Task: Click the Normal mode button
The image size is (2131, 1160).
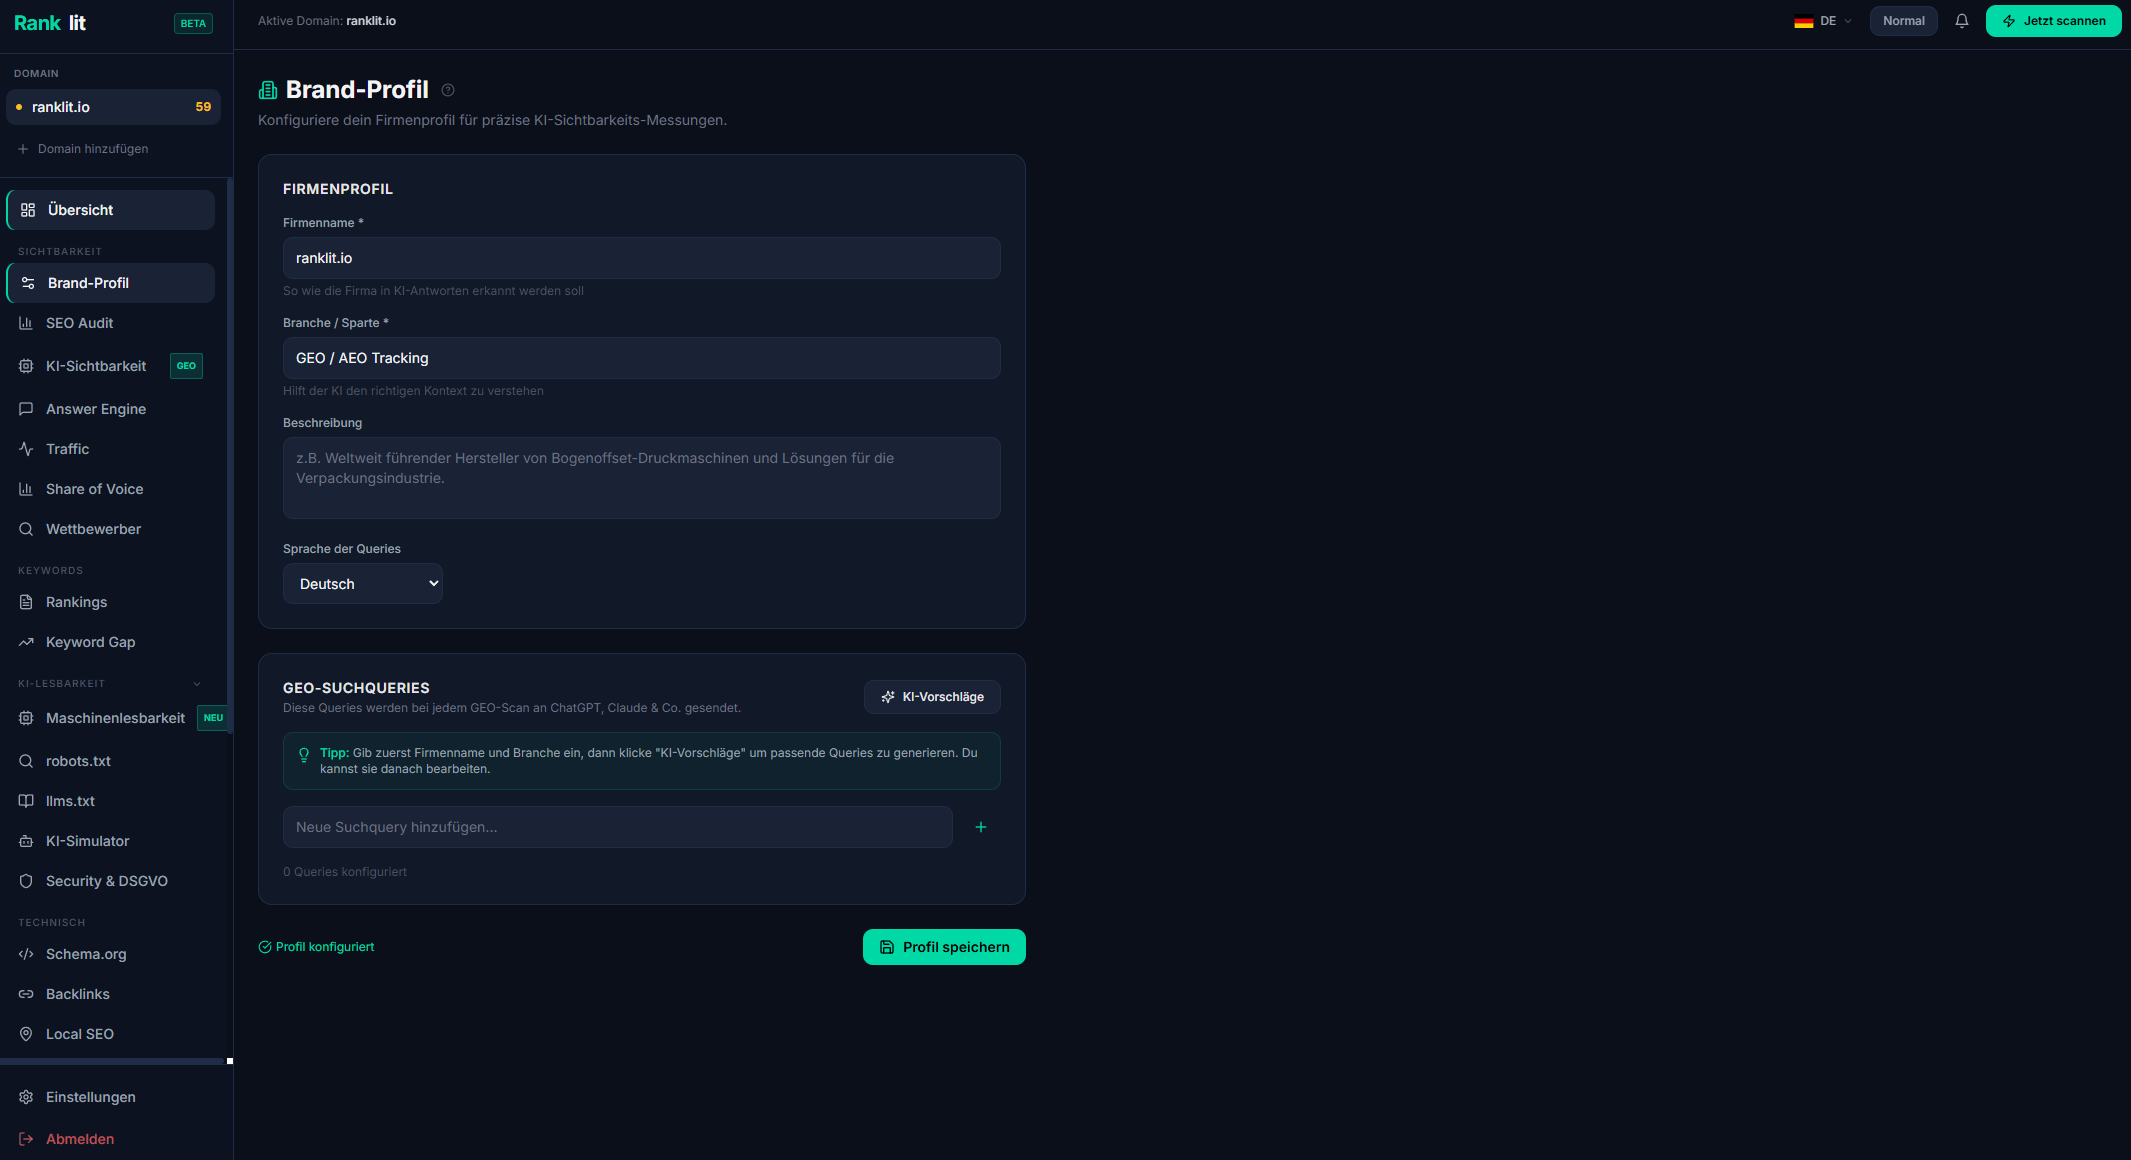Action: point(1903,21)
